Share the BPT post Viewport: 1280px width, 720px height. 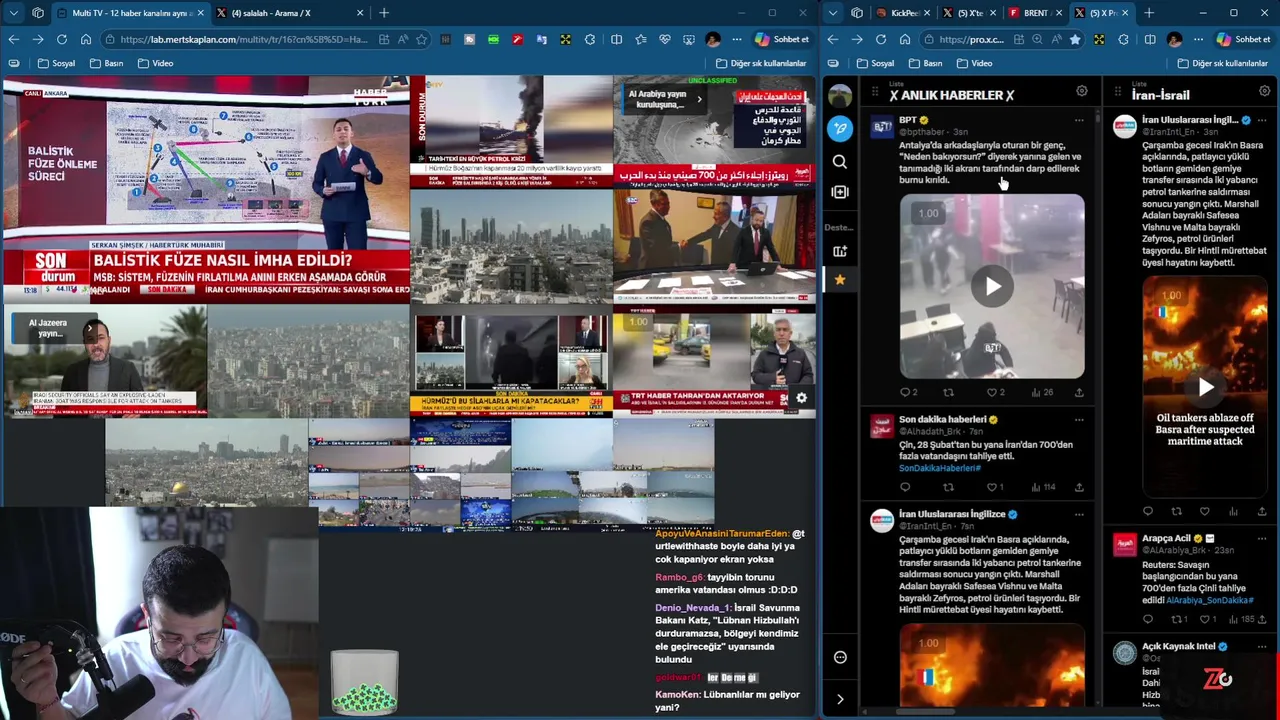1079,392
